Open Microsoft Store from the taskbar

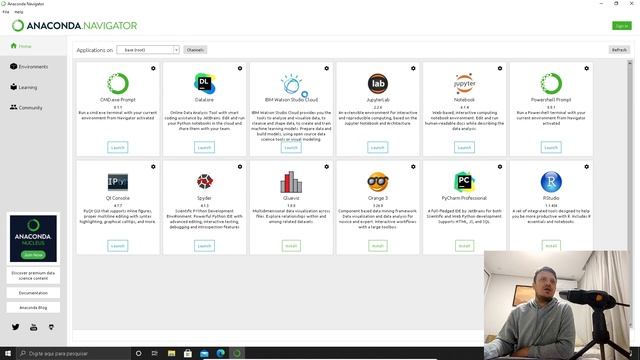[188, 353]
